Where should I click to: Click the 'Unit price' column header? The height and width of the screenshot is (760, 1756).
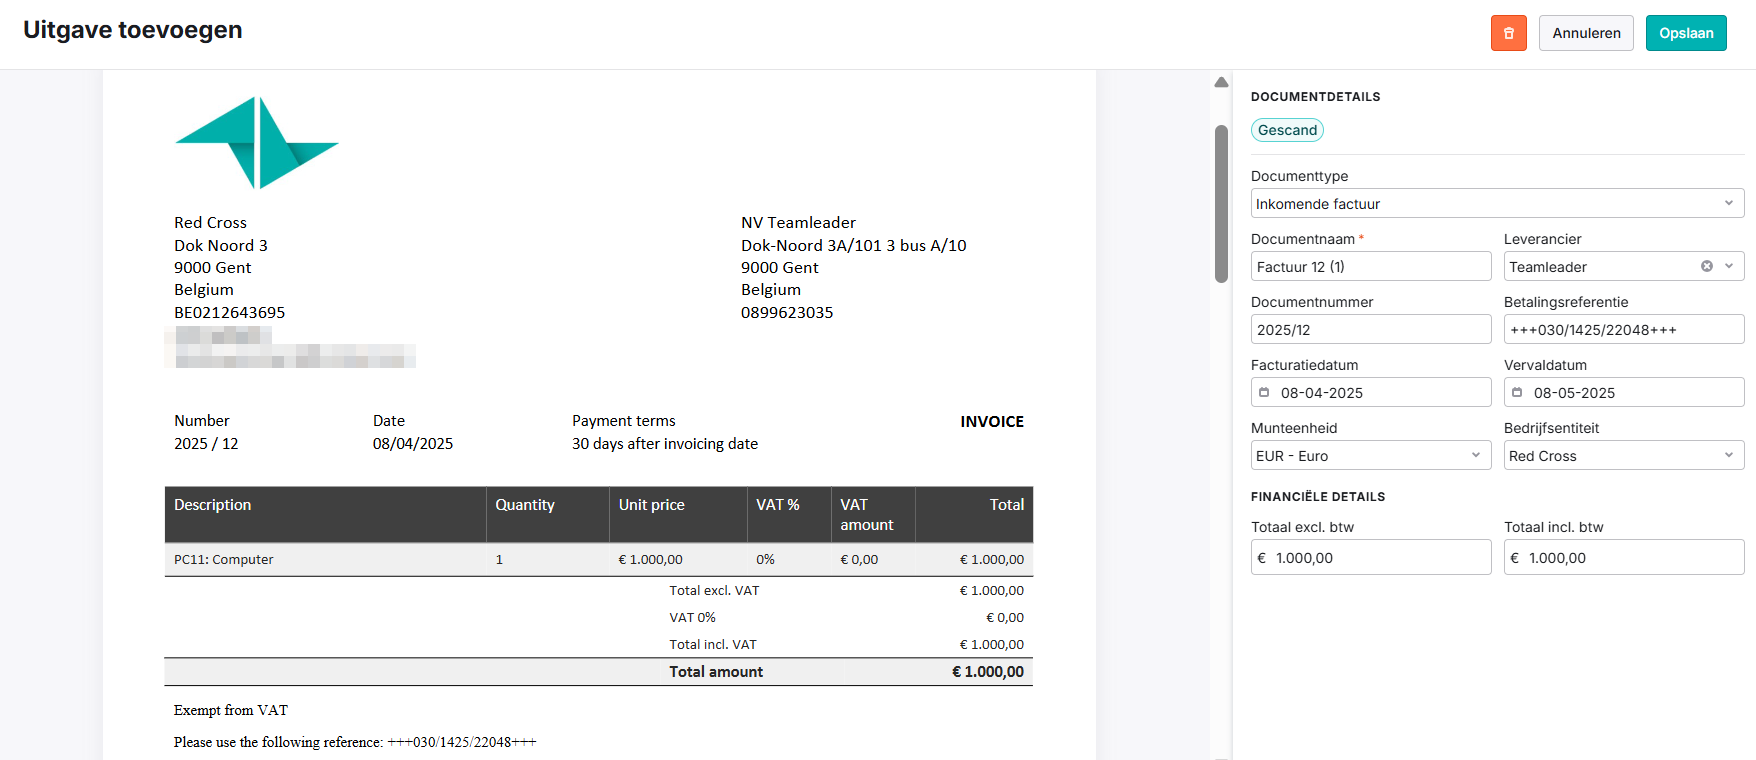pyautogui.click(x=652, y=505)
